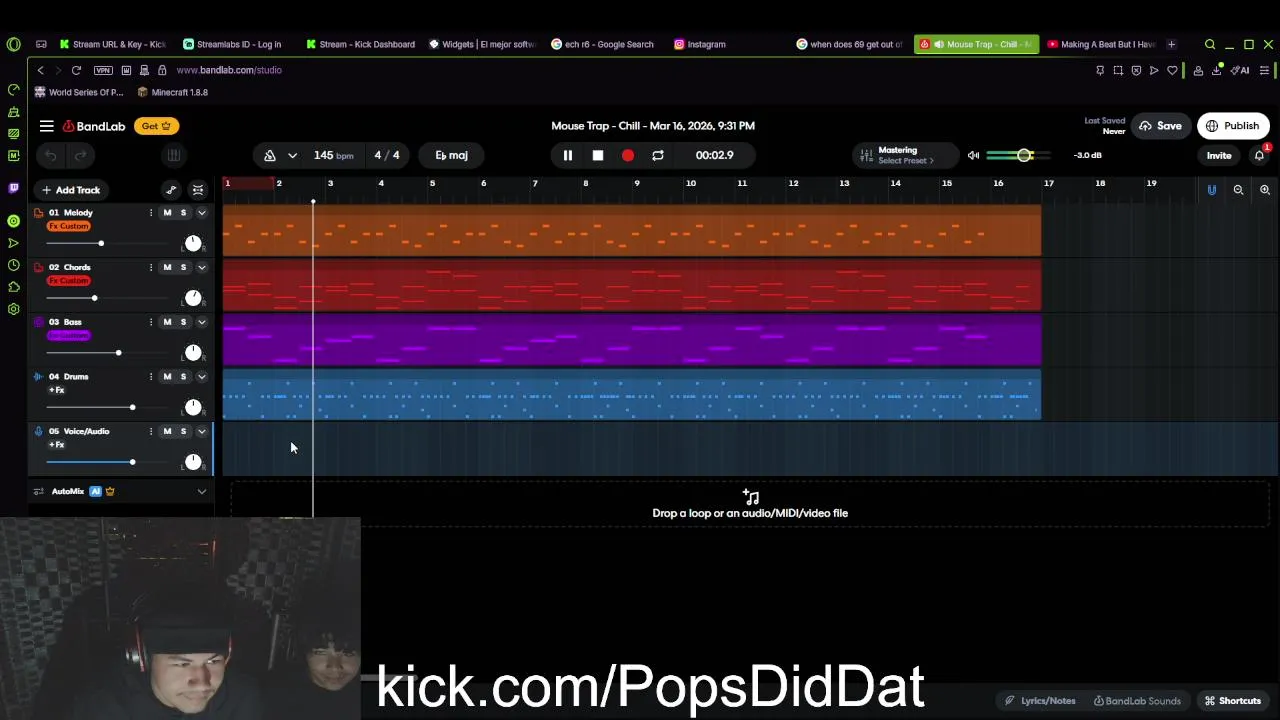The height and width of the screenshot is (720, 1280).
Task: Stop playback
Action: tap(597, 155)
